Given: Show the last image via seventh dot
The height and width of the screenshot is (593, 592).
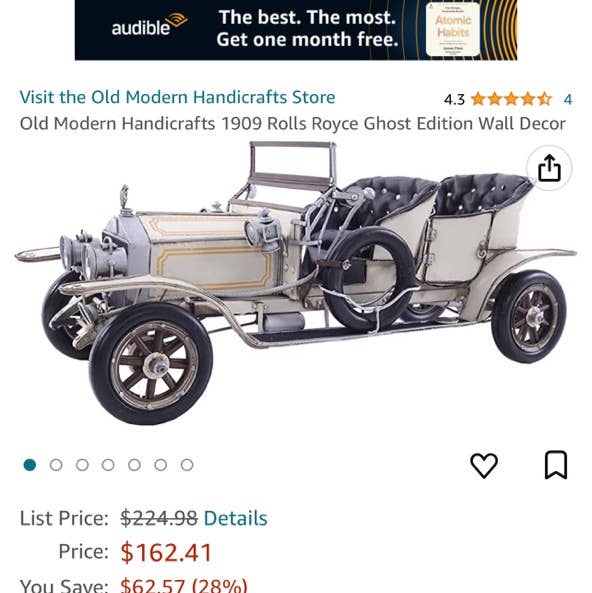Looking at the screenshot, I should pos(187,465).
